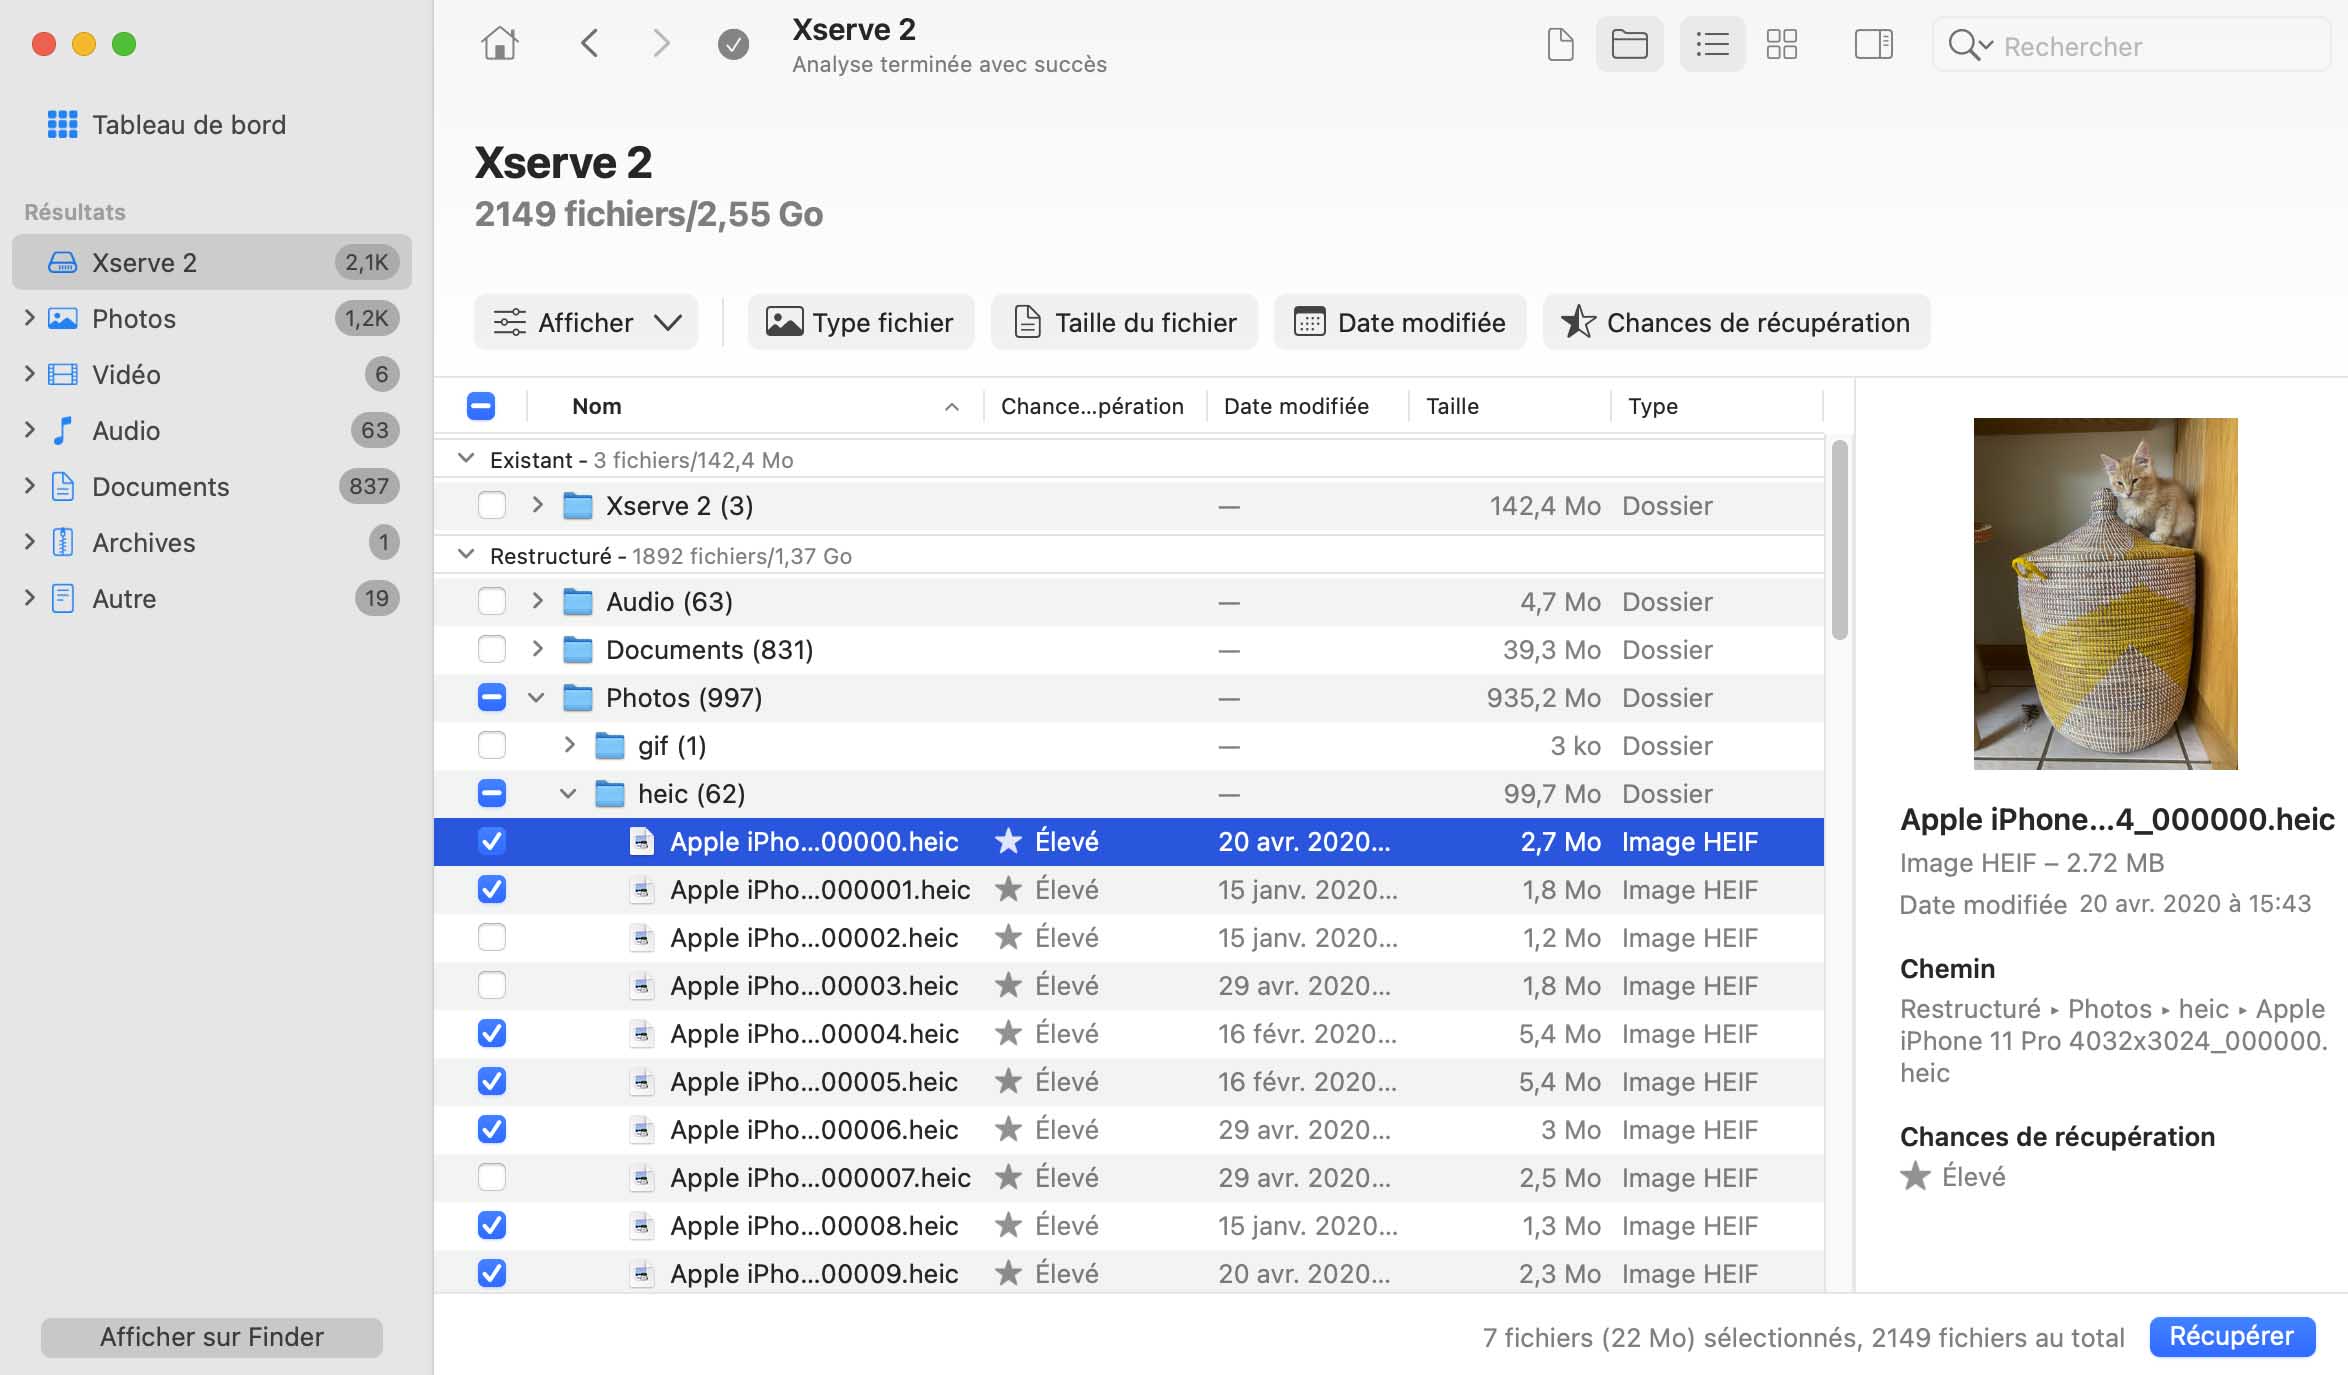Click the scan completed checkmark icon
This screenshot has height=1375, width=2348.
tap(733, 44)
